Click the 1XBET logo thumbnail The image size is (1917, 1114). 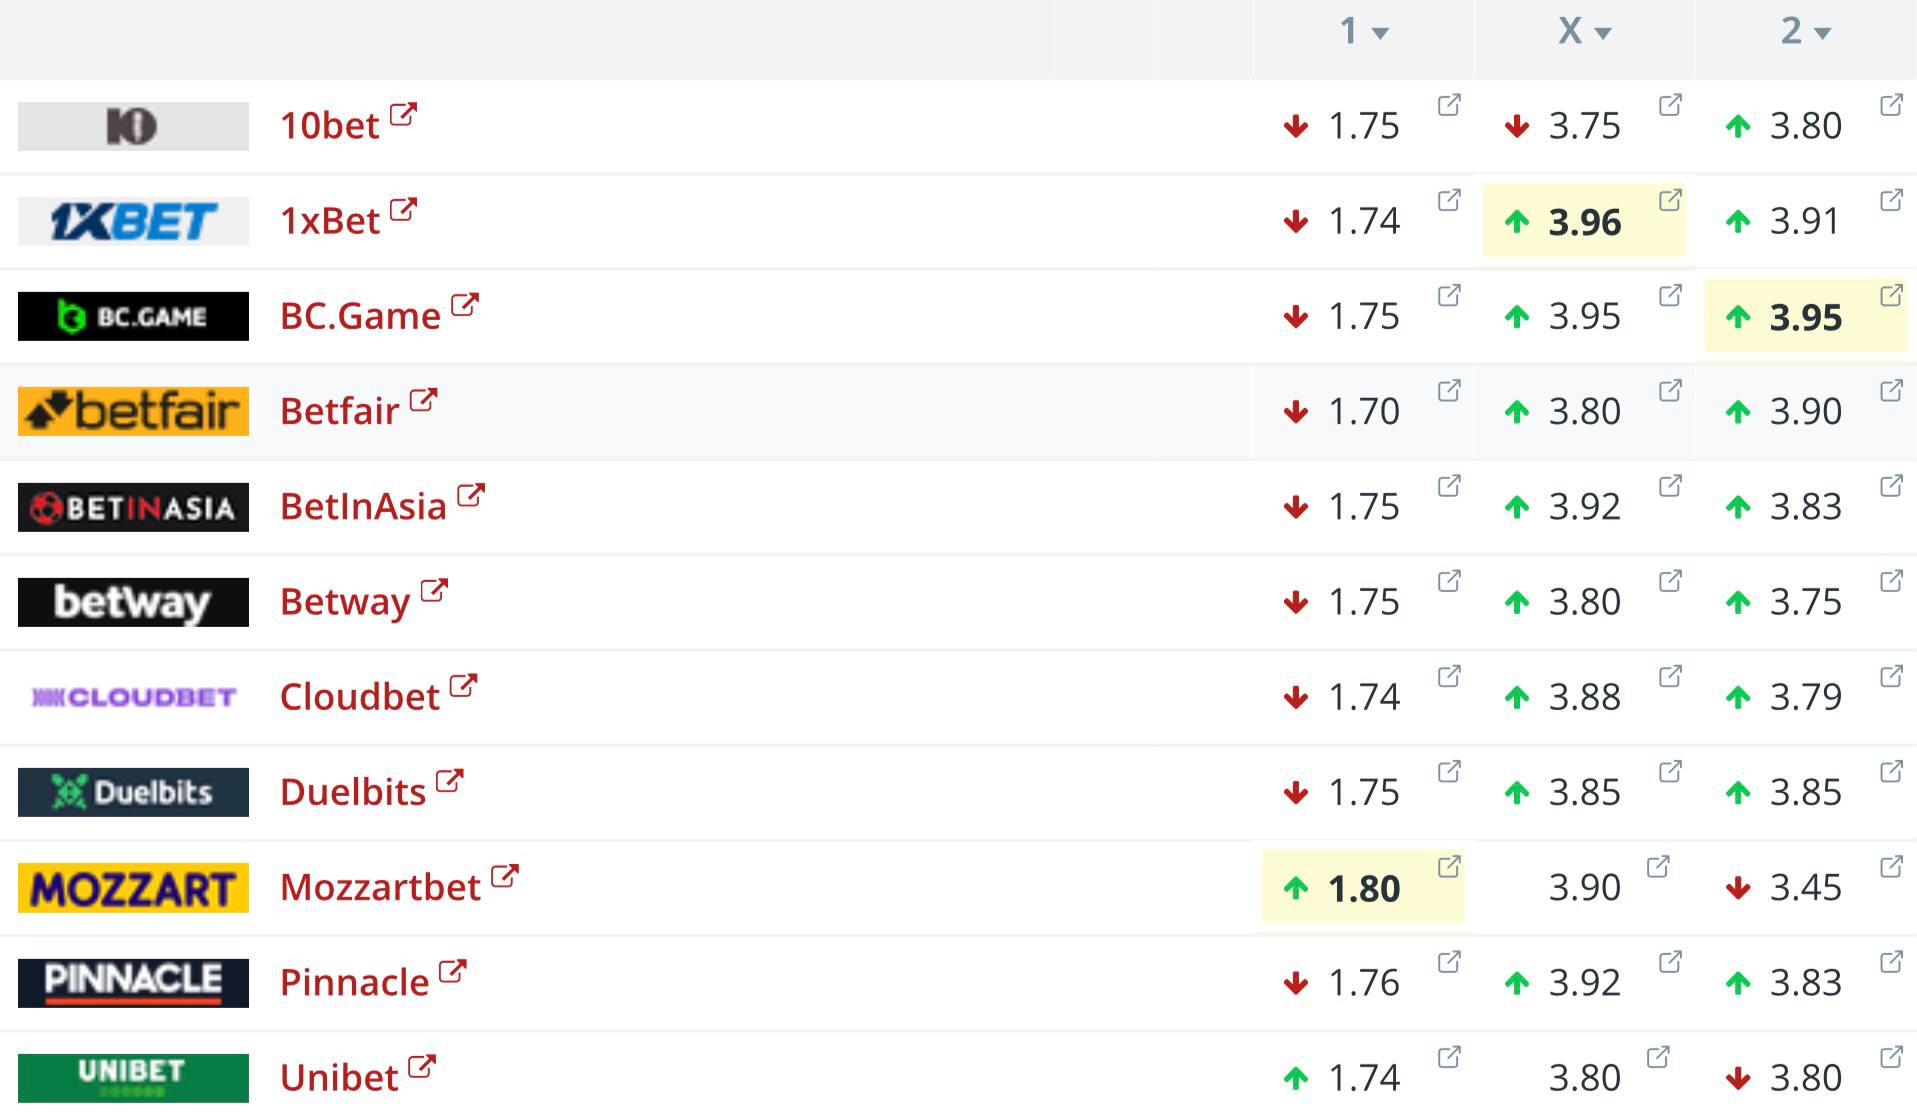coord(133,221)
